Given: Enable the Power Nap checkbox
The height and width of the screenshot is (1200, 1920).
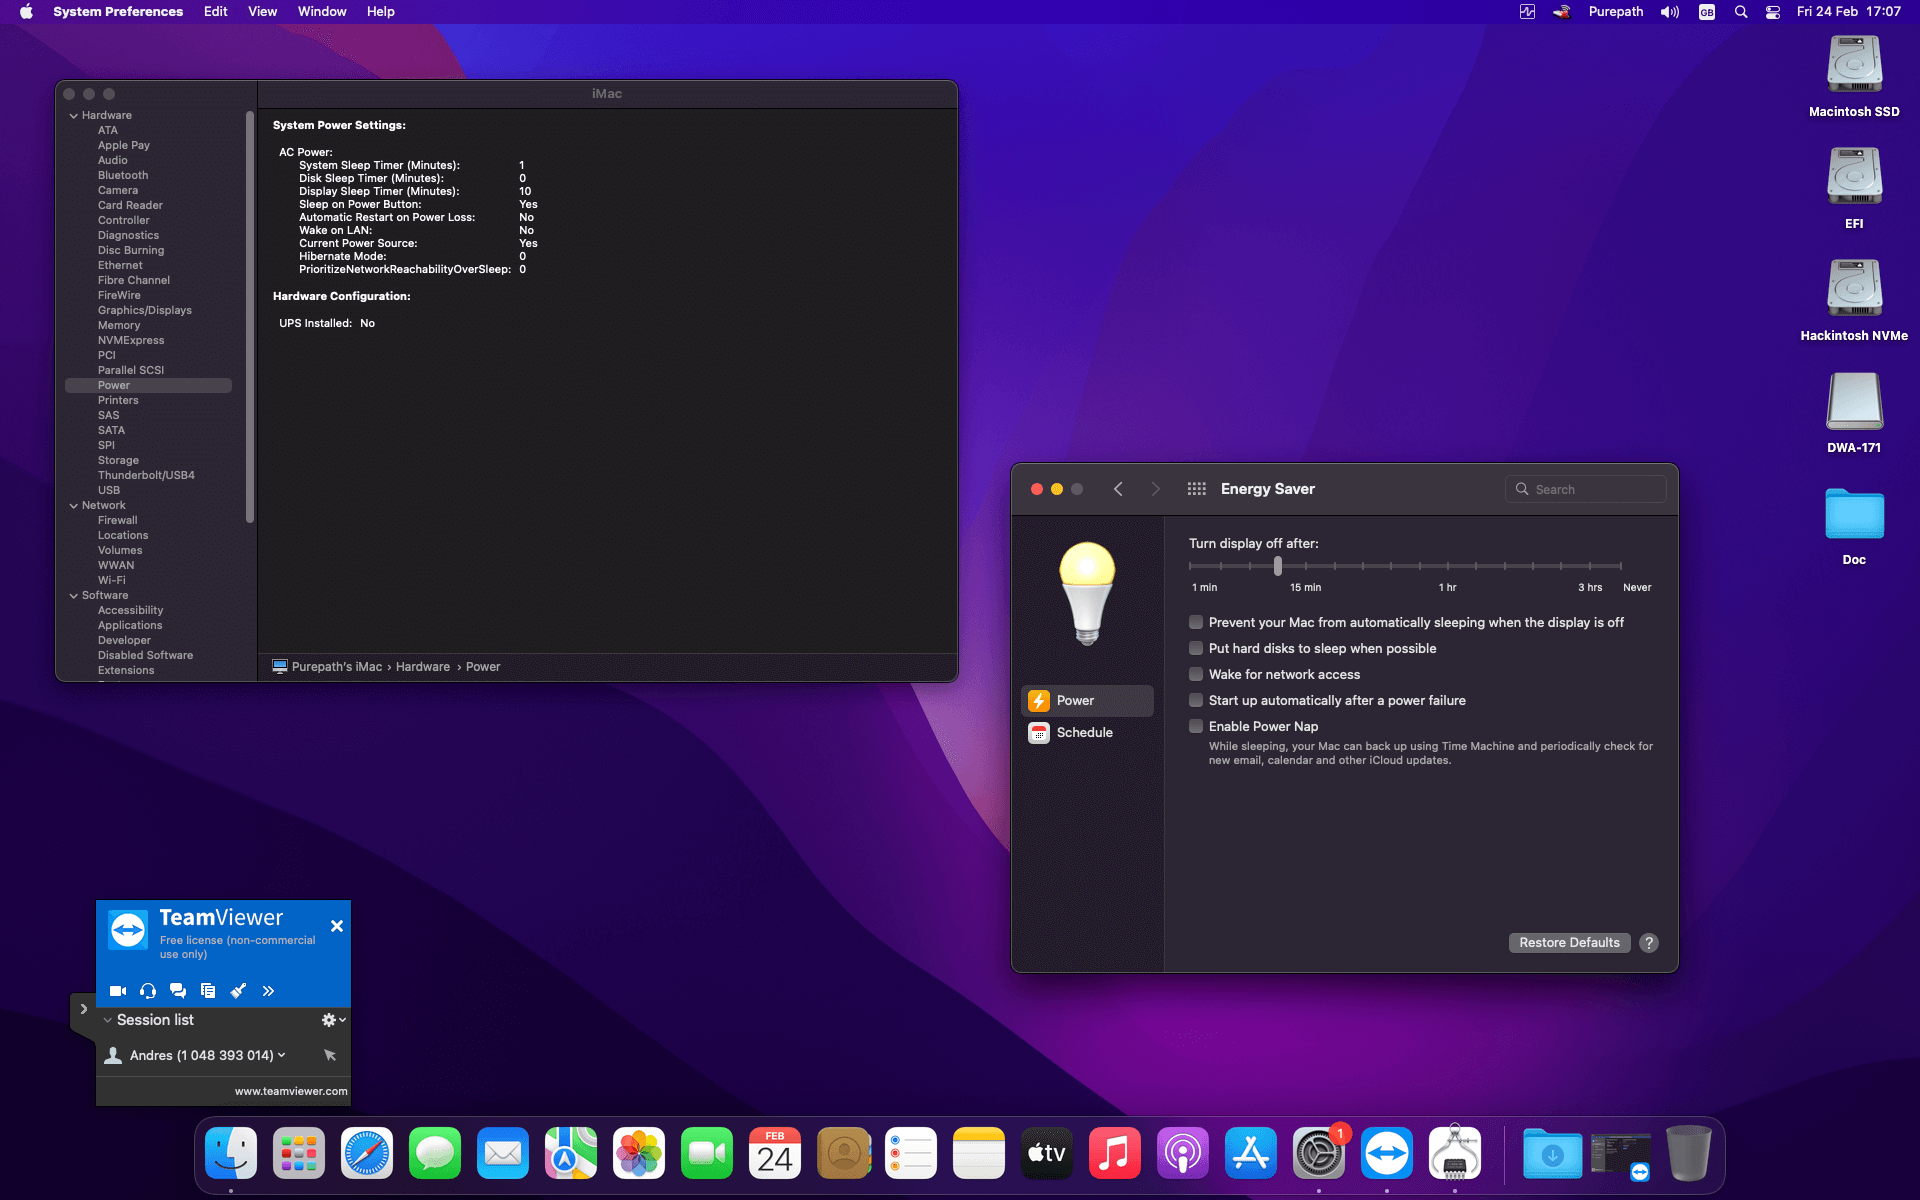Looking at the screenshot, I should click(1196, 727).
